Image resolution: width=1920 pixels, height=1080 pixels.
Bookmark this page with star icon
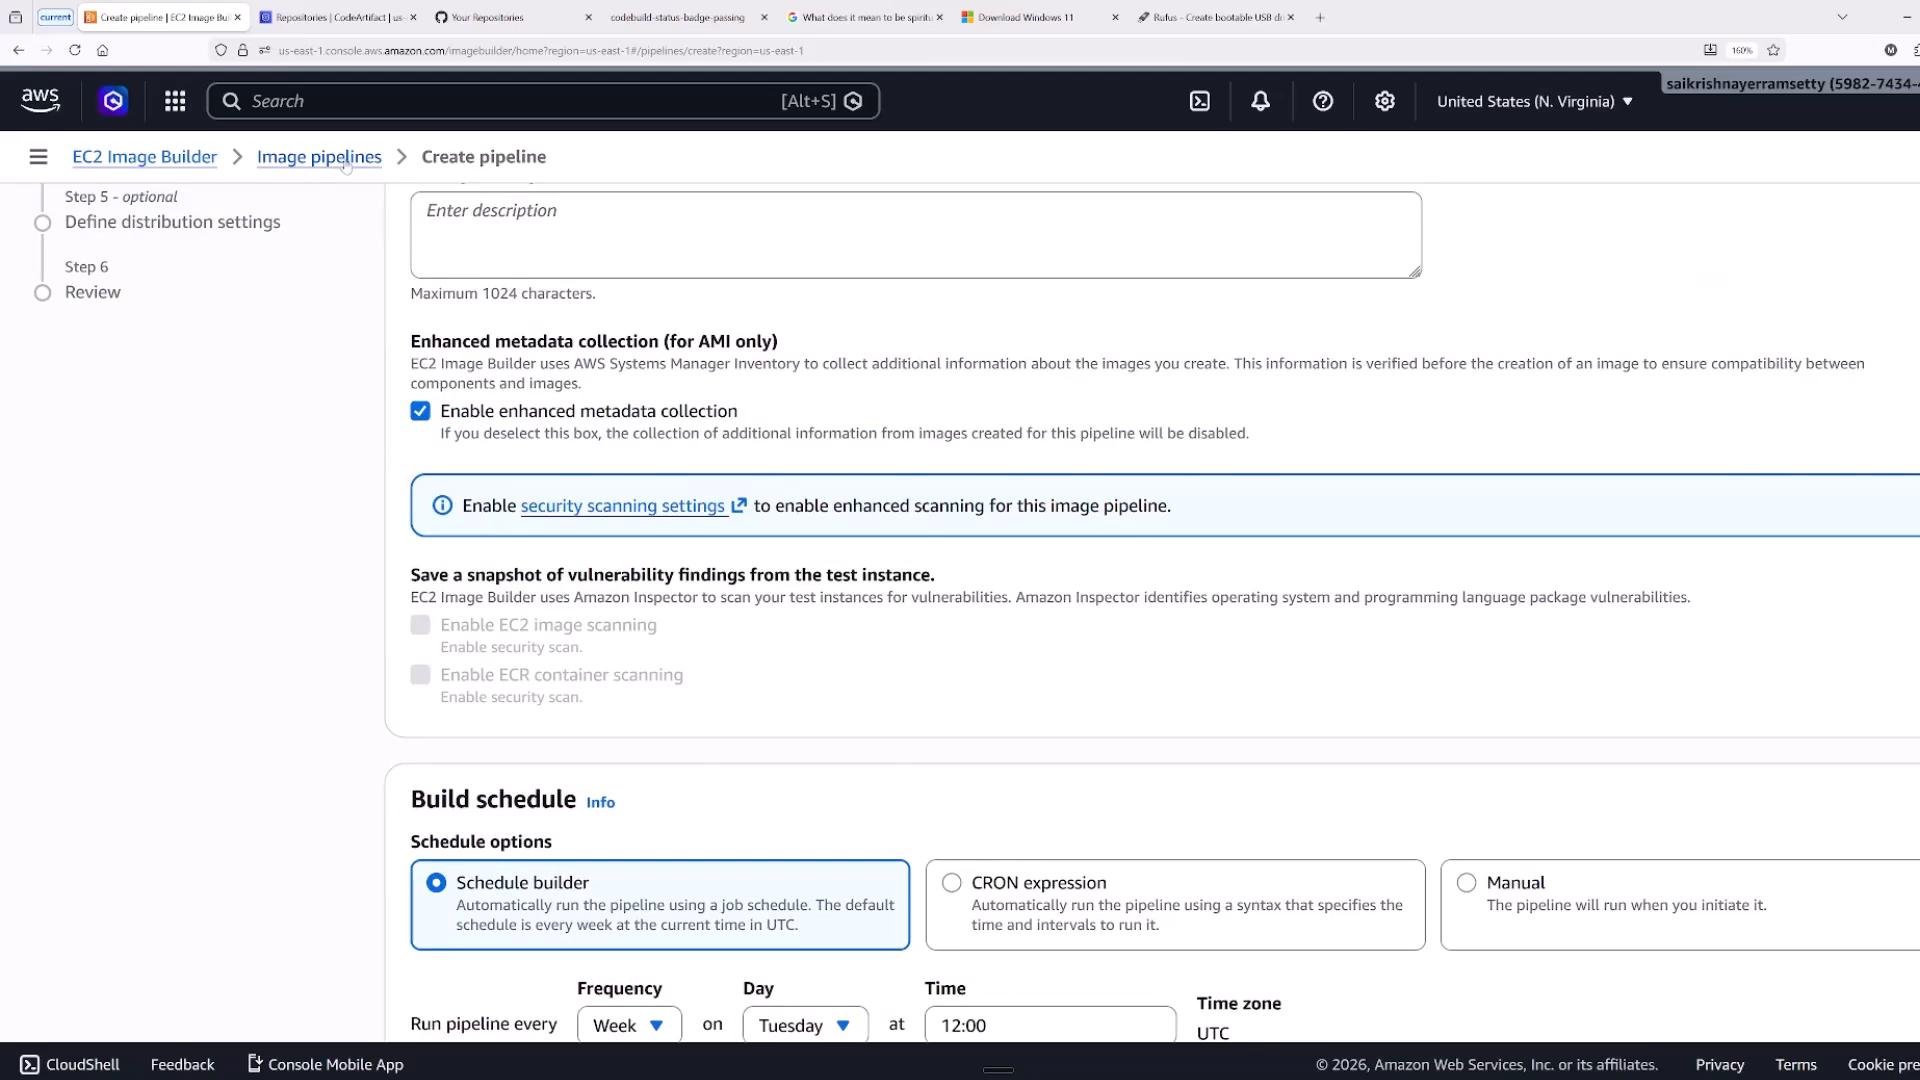1773,50
